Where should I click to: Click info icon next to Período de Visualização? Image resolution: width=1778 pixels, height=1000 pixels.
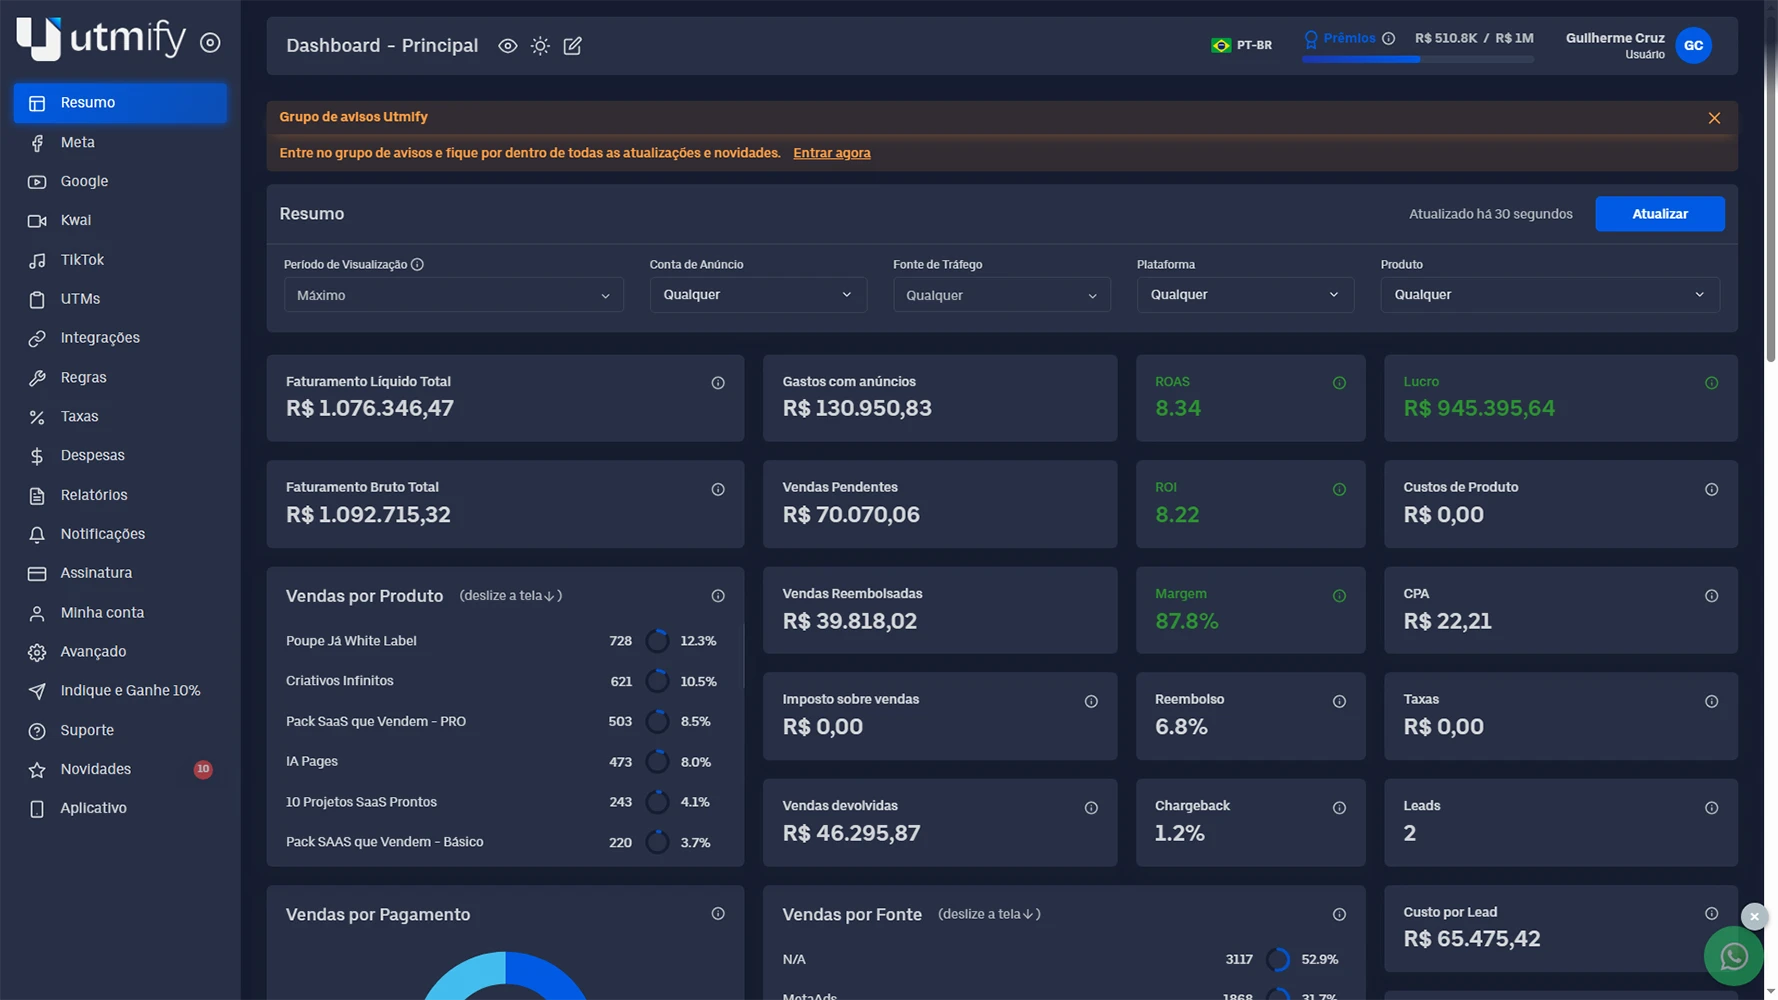[417, 265]
